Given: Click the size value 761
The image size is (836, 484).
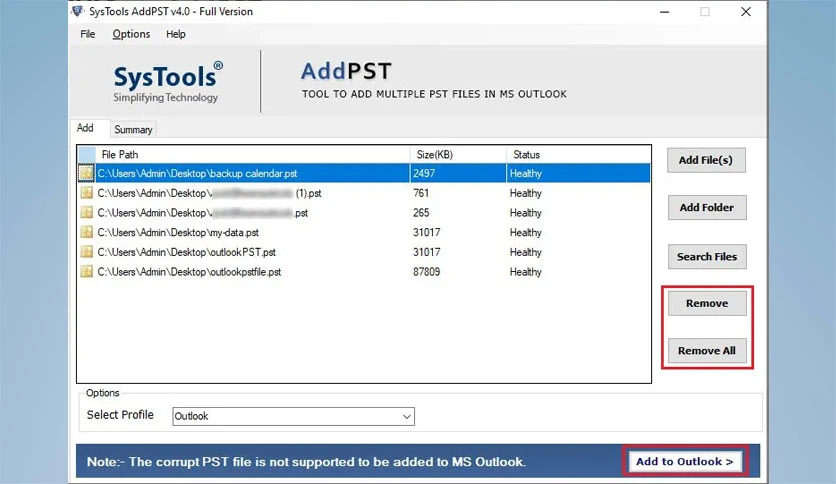Looking at the screenshot, I should 421,193.
